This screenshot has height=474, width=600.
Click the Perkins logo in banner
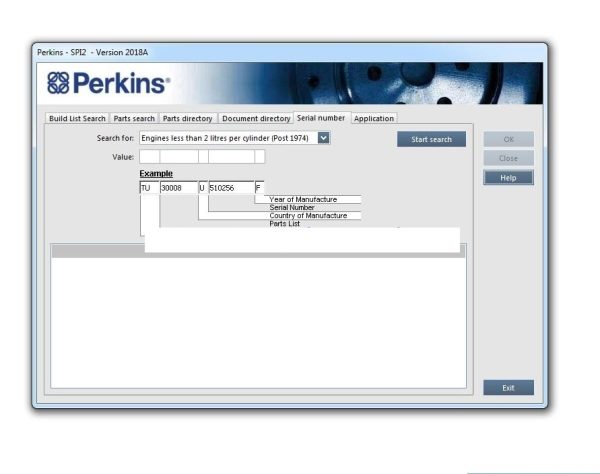108,83
